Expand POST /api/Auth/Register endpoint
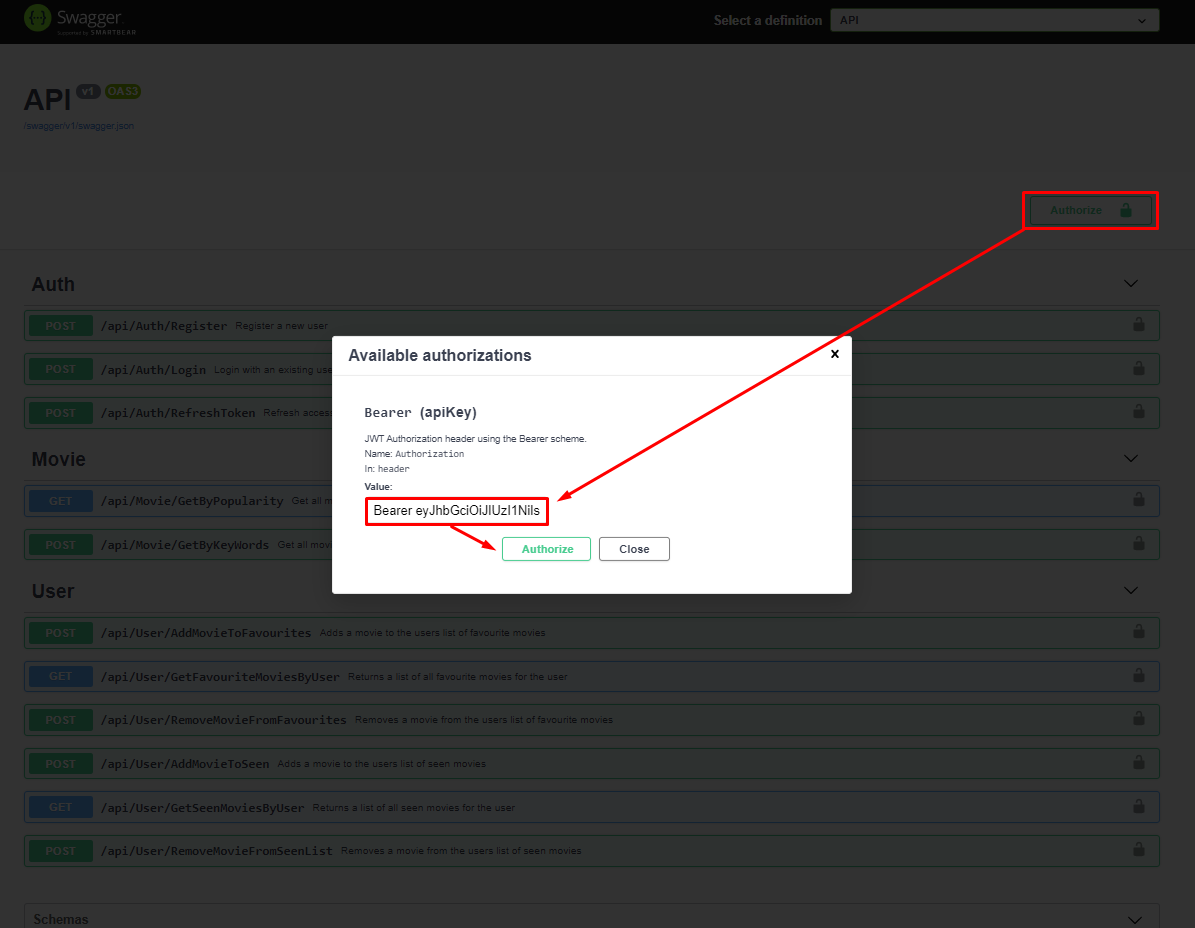The image size is (1195, 928). click(x=591, y=326)
